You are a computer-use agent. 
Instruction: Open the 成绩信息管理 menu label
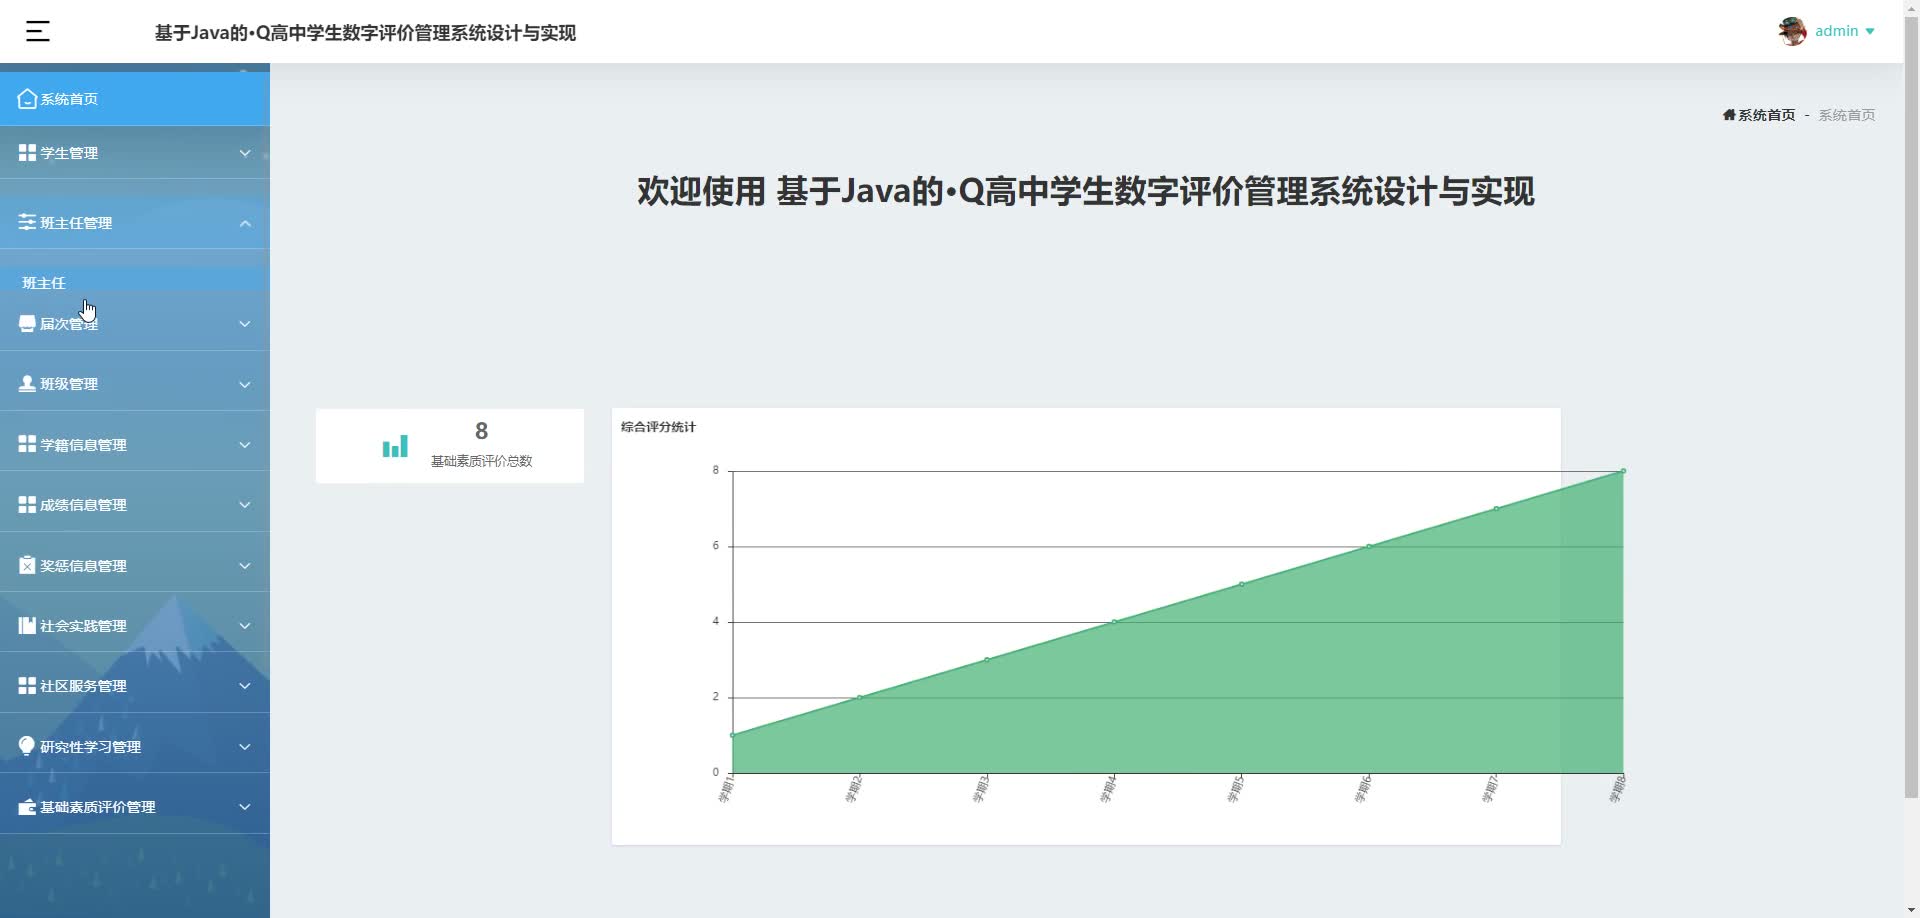[83, 505]
